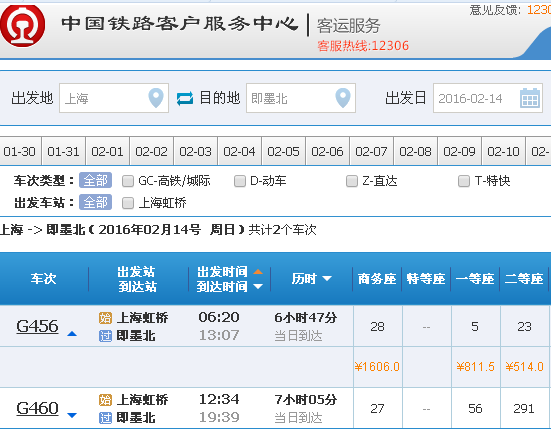The image size is (551, 431).
Task: Click the 目的地 input field with 即墨北
Action: point(301,98)
